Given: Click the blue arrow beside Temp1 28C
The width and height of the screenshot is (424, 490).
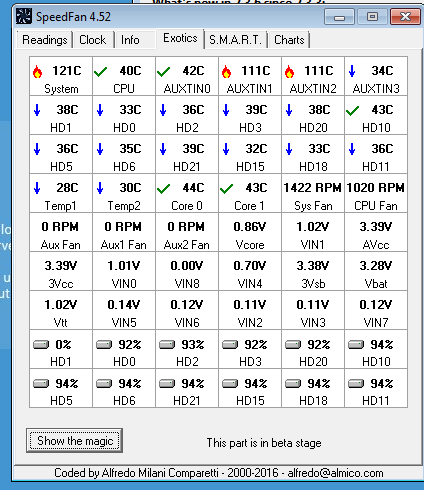Looking at the screenshot, I should [x=37, y=188].
